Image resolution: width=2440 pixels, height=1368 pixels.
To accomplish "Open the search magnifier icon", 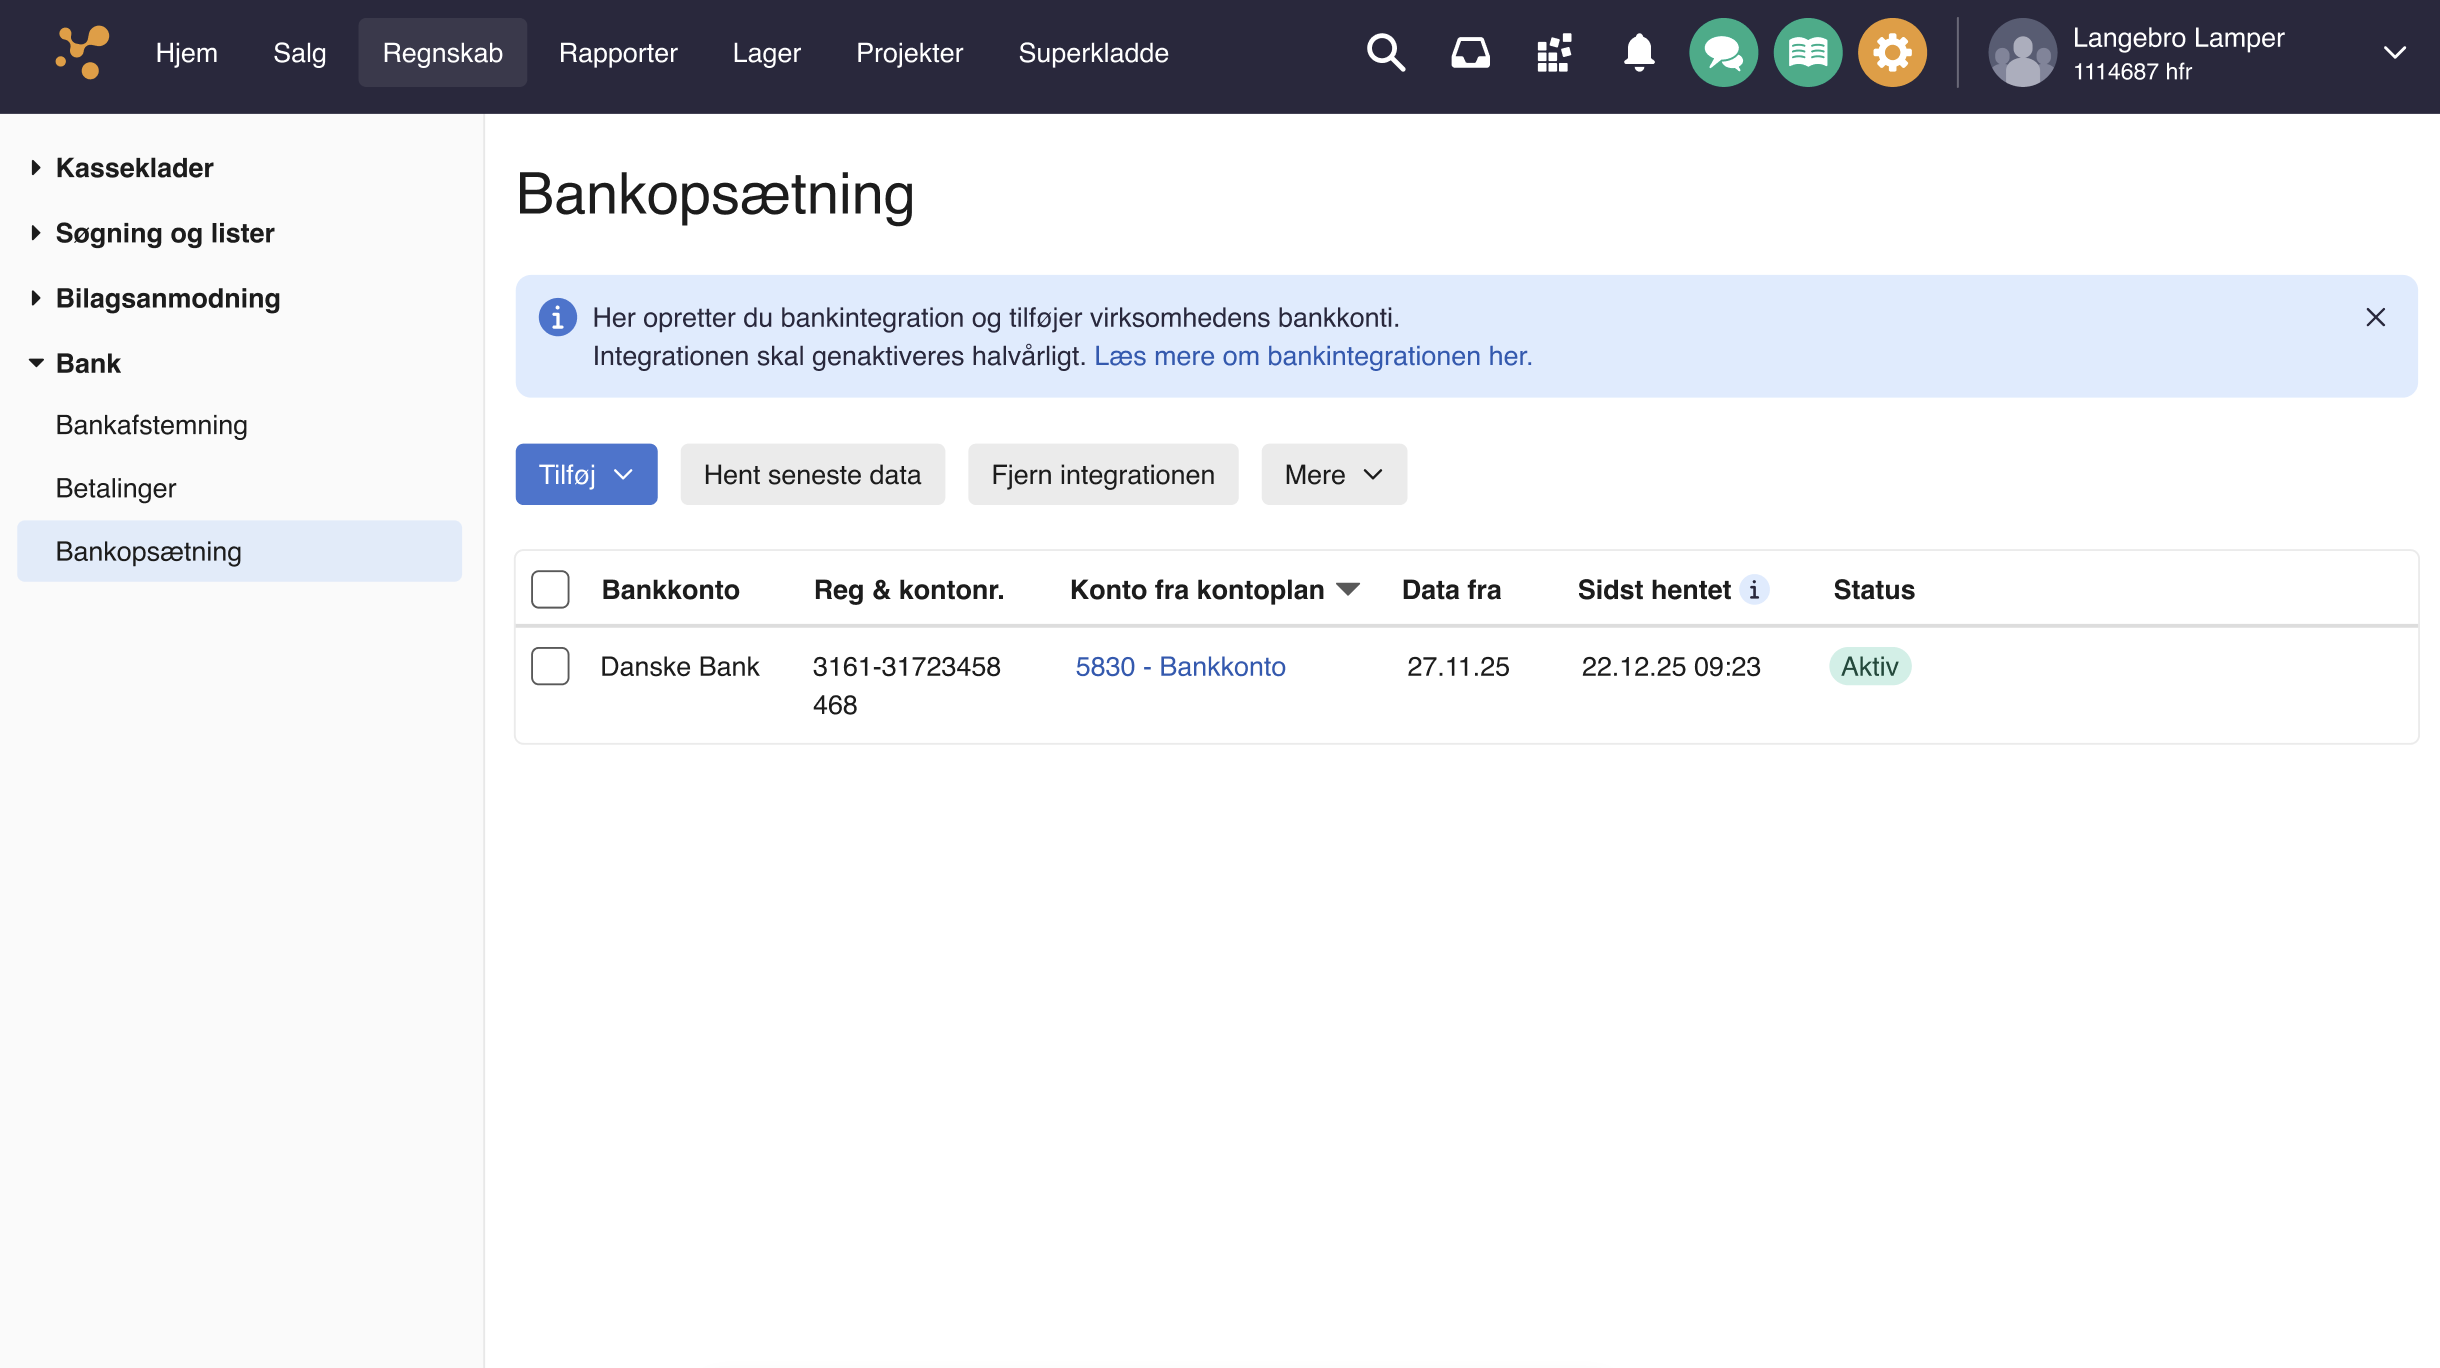I will [x=1385, y=52].
